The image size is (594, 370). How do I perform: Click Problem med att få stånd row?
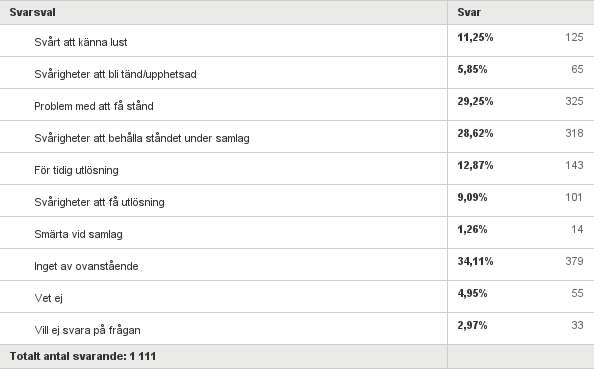pos(297,105)
